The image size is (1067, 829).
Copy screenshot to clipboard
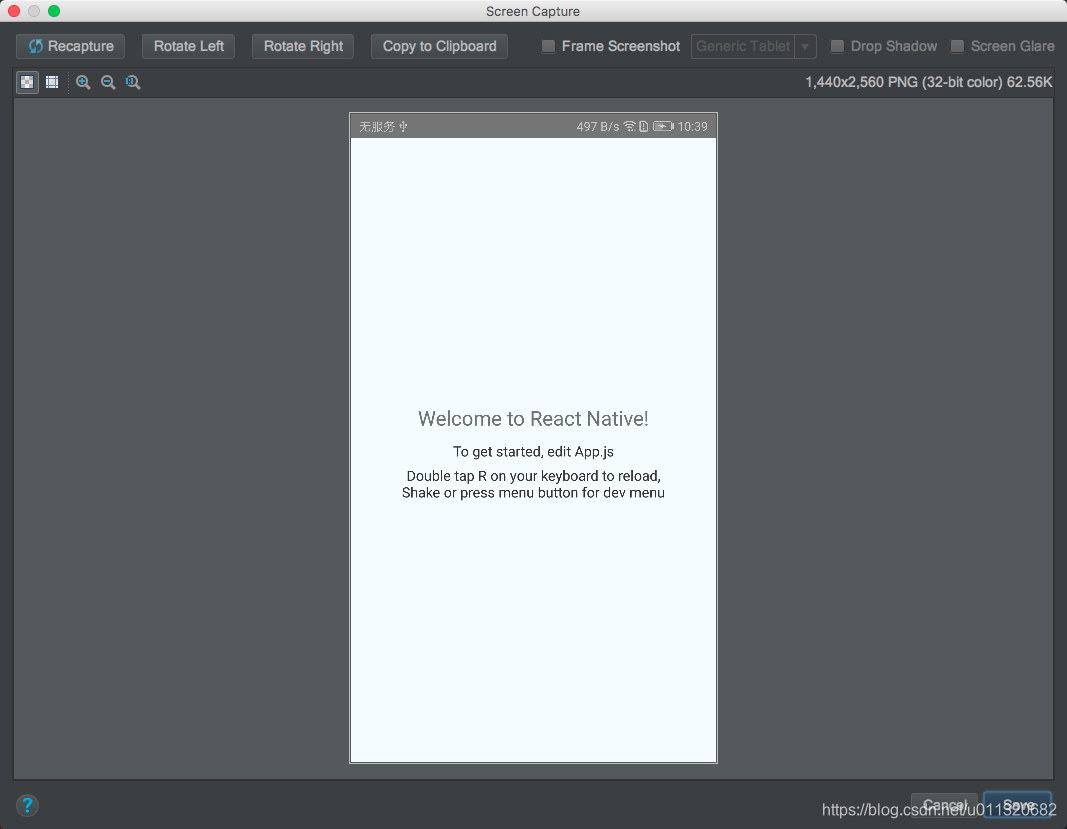(439, 46)
